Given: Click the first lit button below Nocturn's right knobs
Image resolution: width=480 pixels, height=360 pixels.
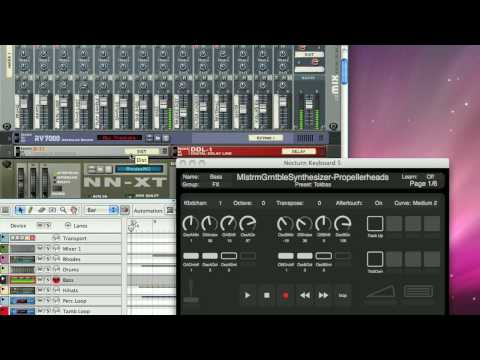Looking at the screenshot, I should 286,256.
